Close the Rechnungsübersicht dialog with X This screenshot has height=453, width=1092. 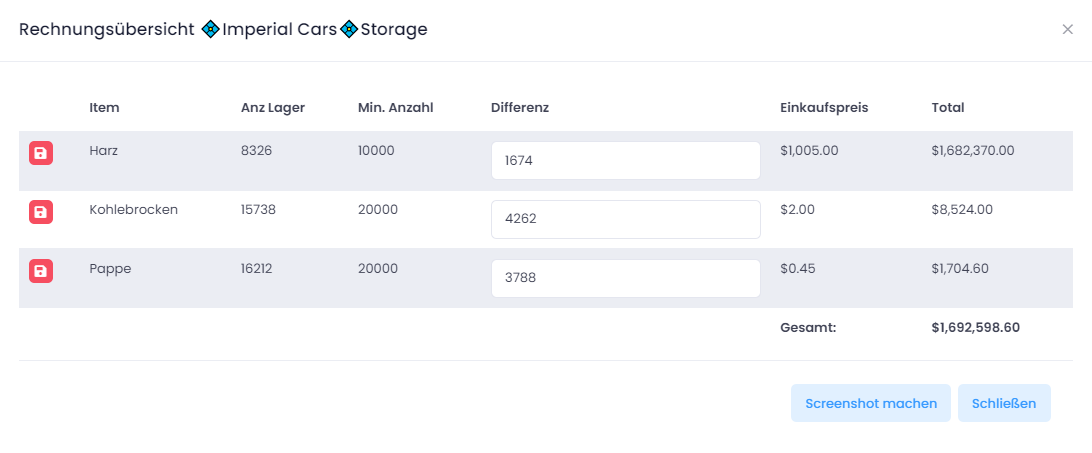click(1067, 30)
